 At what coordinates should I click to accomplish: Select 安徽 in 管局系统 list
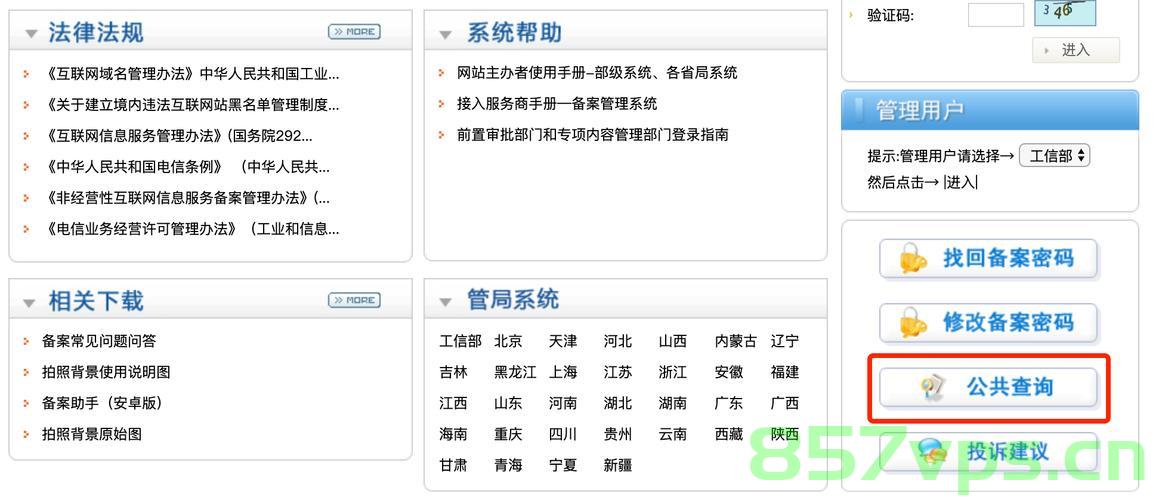point(729,373)
